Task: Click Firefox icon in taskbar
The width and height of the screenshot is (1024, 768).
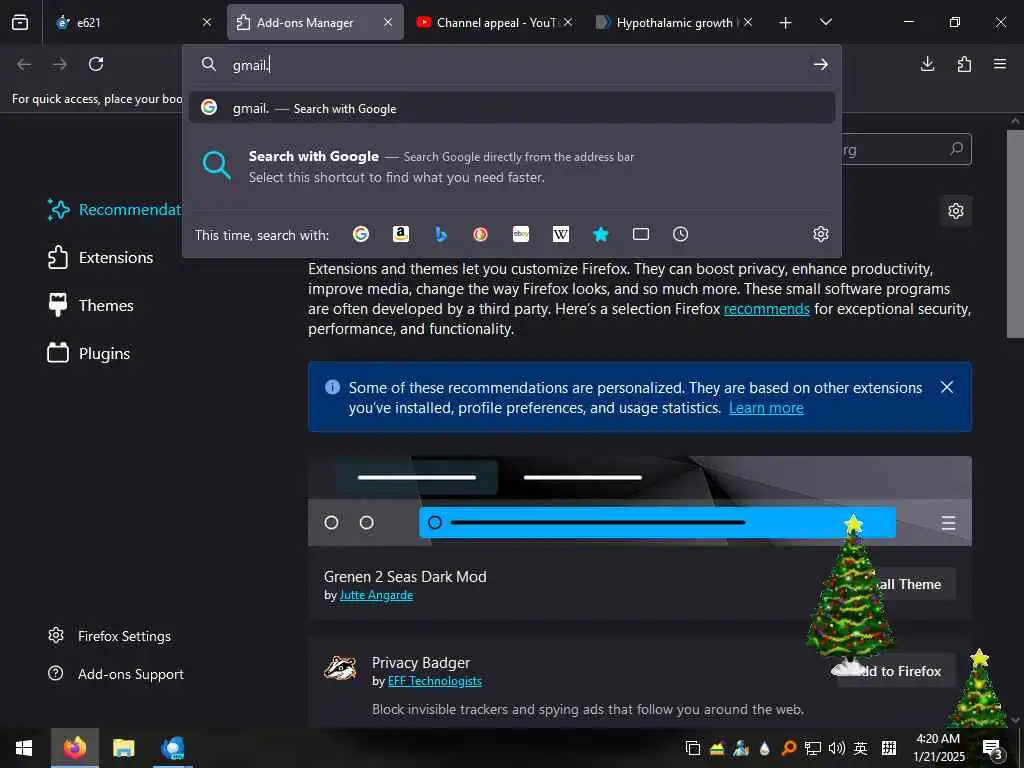Action: (74, 748)
